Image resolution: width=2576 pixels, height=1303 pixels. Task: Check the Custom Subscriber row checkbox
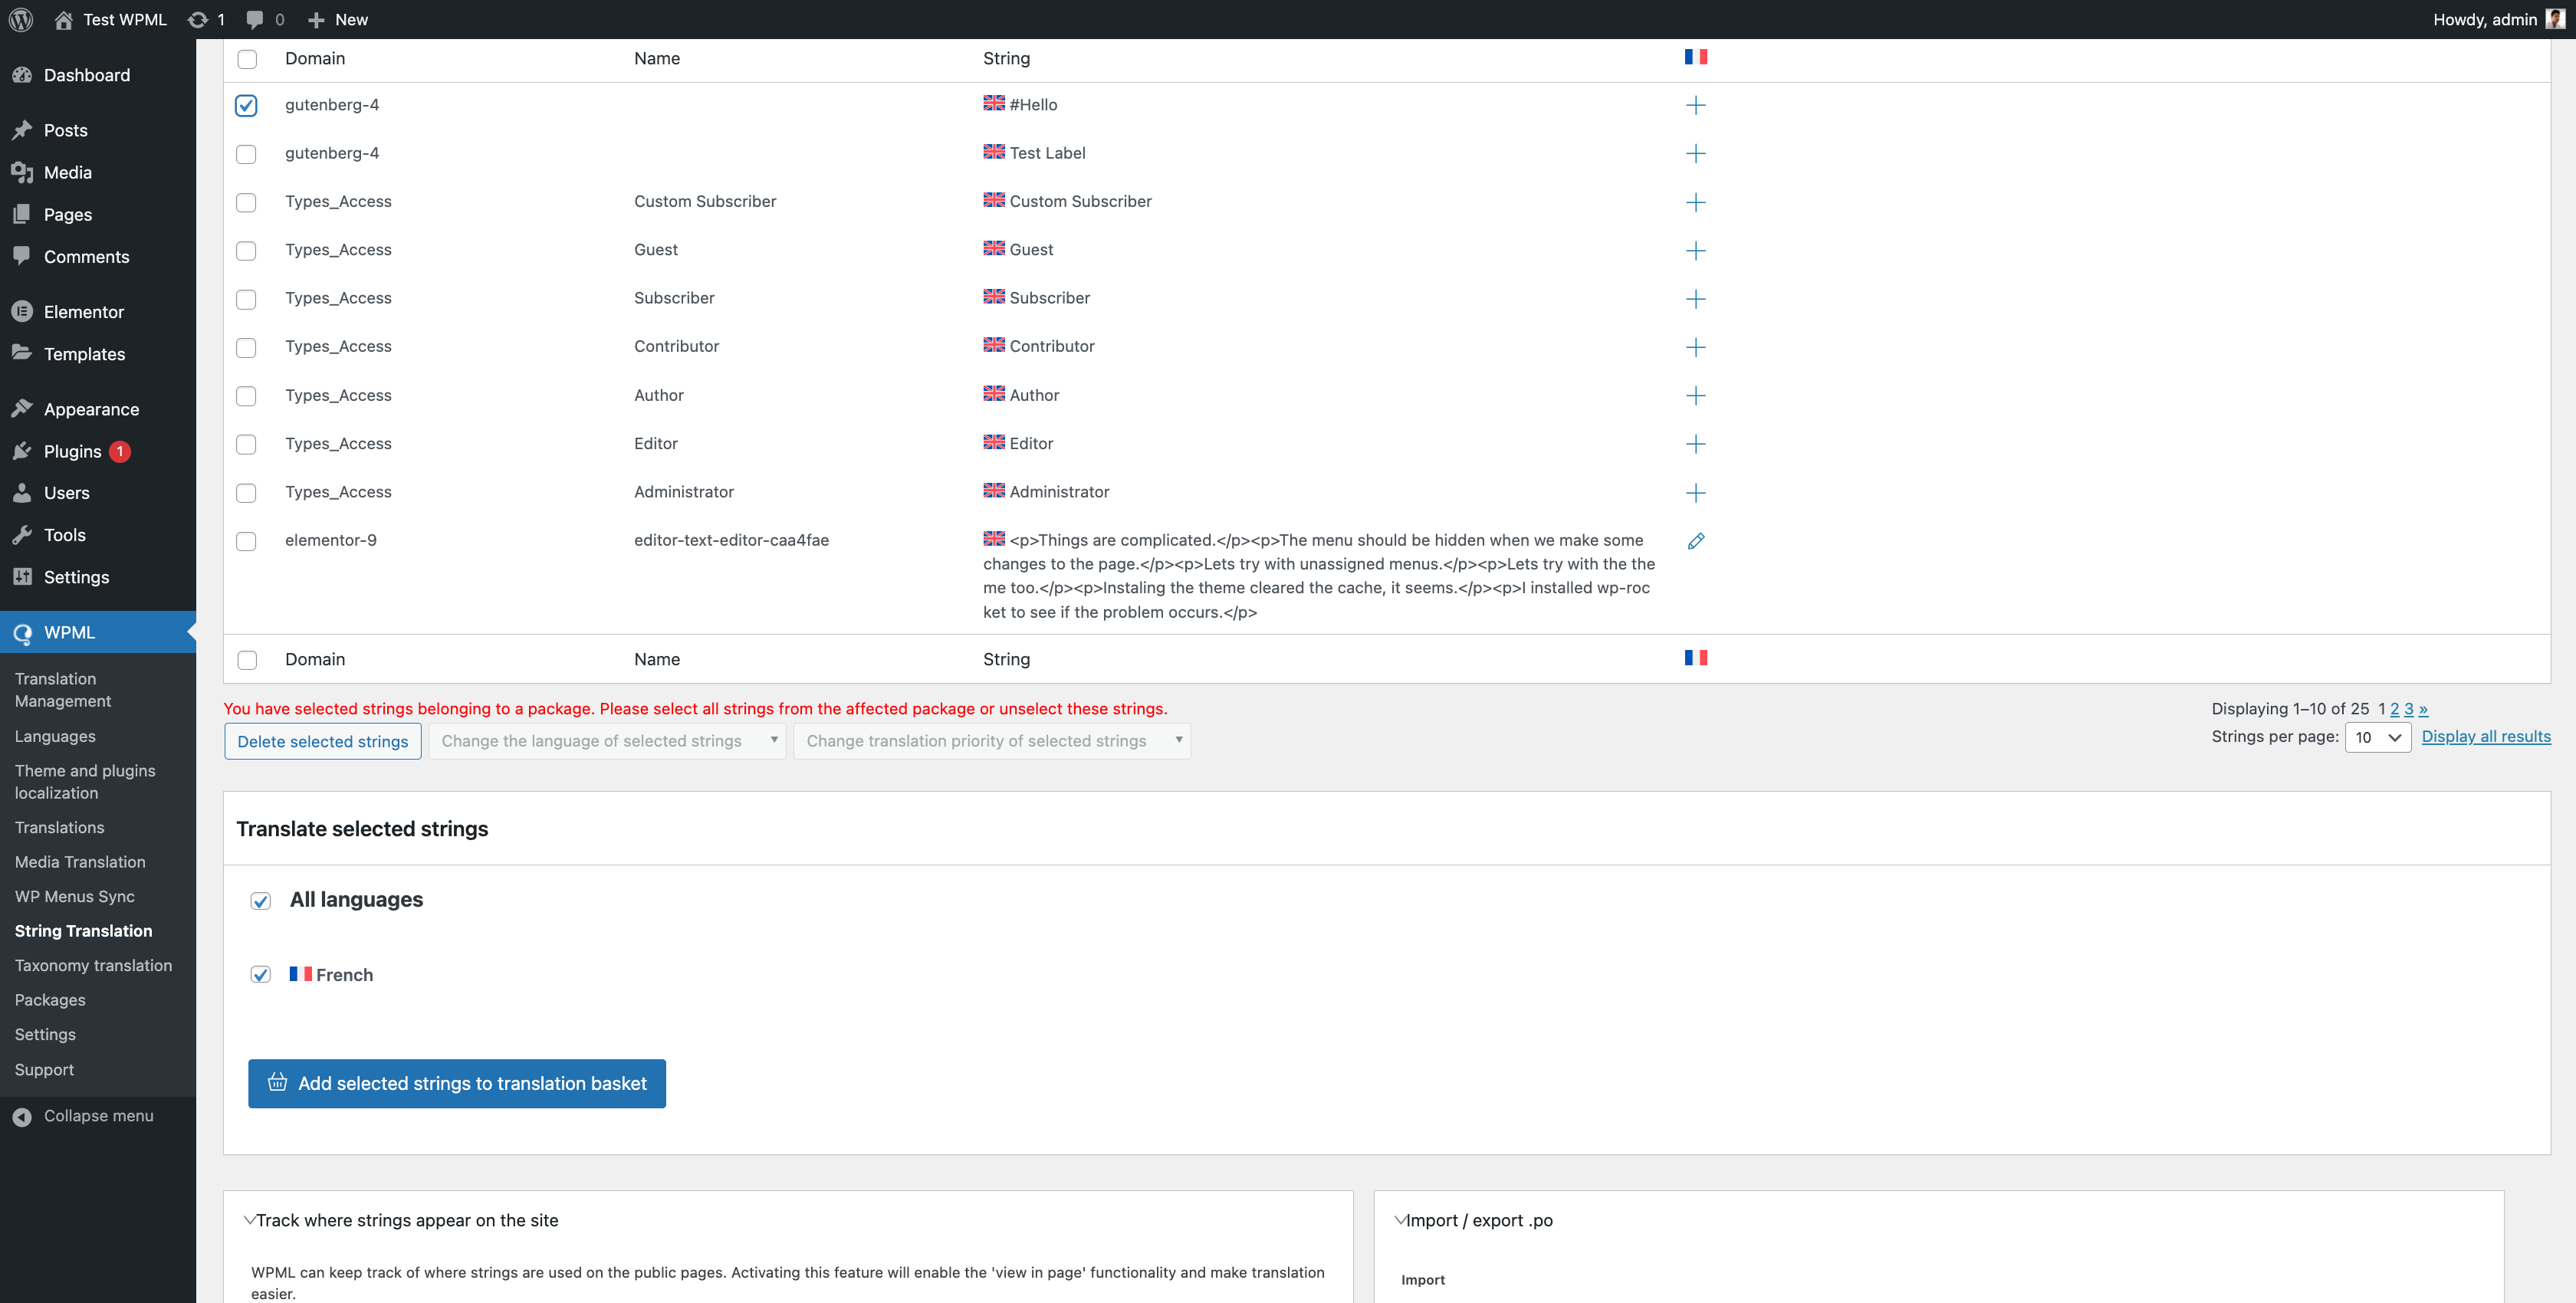[x=246, y=202]
